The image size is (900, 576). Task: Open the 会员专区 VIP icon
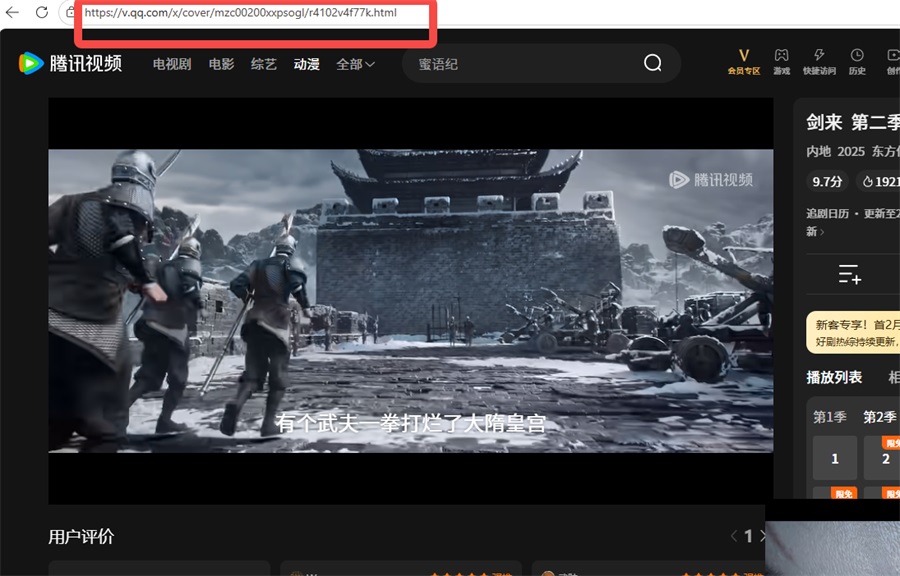(x=744, y=61)
